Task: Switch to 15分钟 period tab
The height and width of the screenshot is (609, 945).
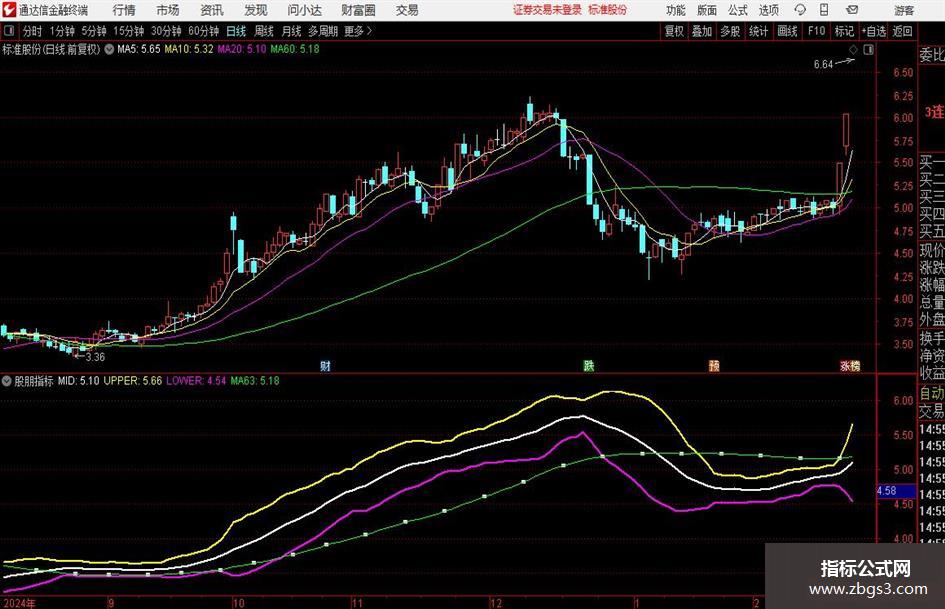Action: [129, 31]
